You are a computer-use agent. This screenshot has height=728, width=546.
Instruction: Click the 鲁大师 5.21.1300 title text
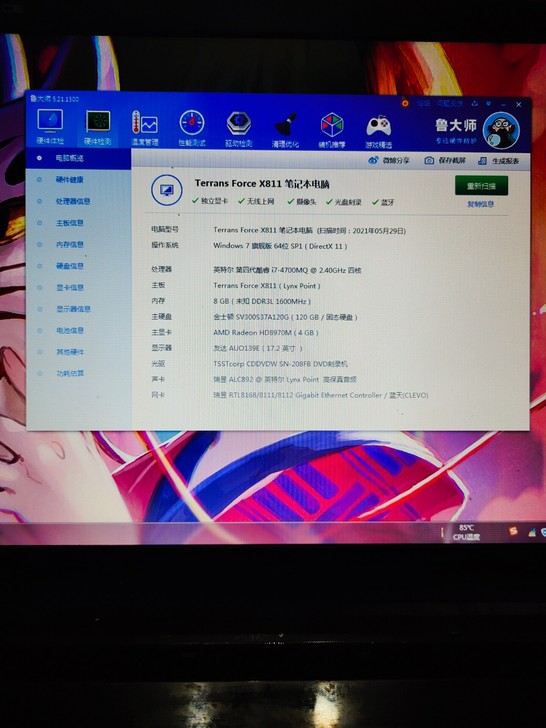[x=54, y=98]
